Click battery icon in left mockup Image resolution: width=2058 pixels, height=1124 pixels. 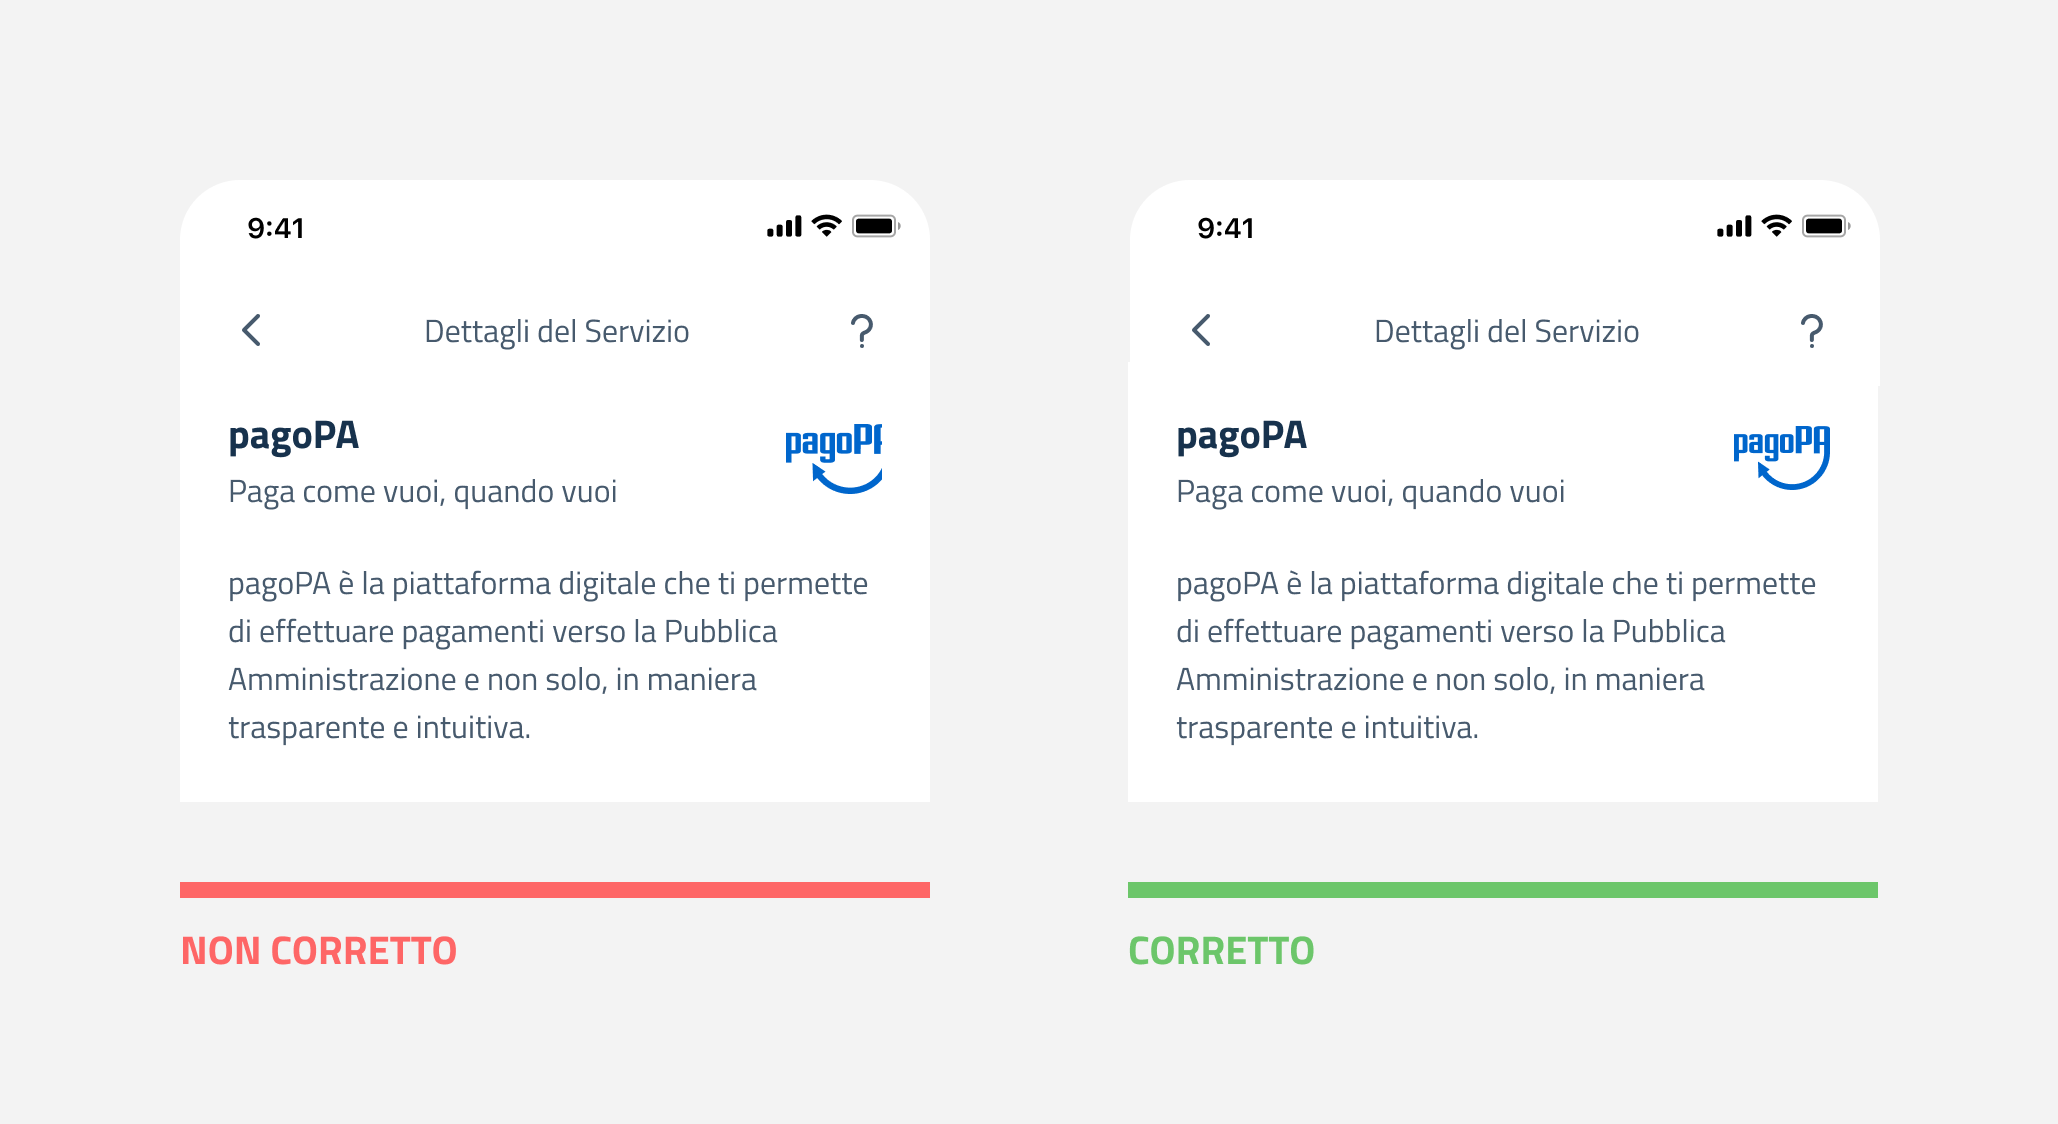point(875,226)
